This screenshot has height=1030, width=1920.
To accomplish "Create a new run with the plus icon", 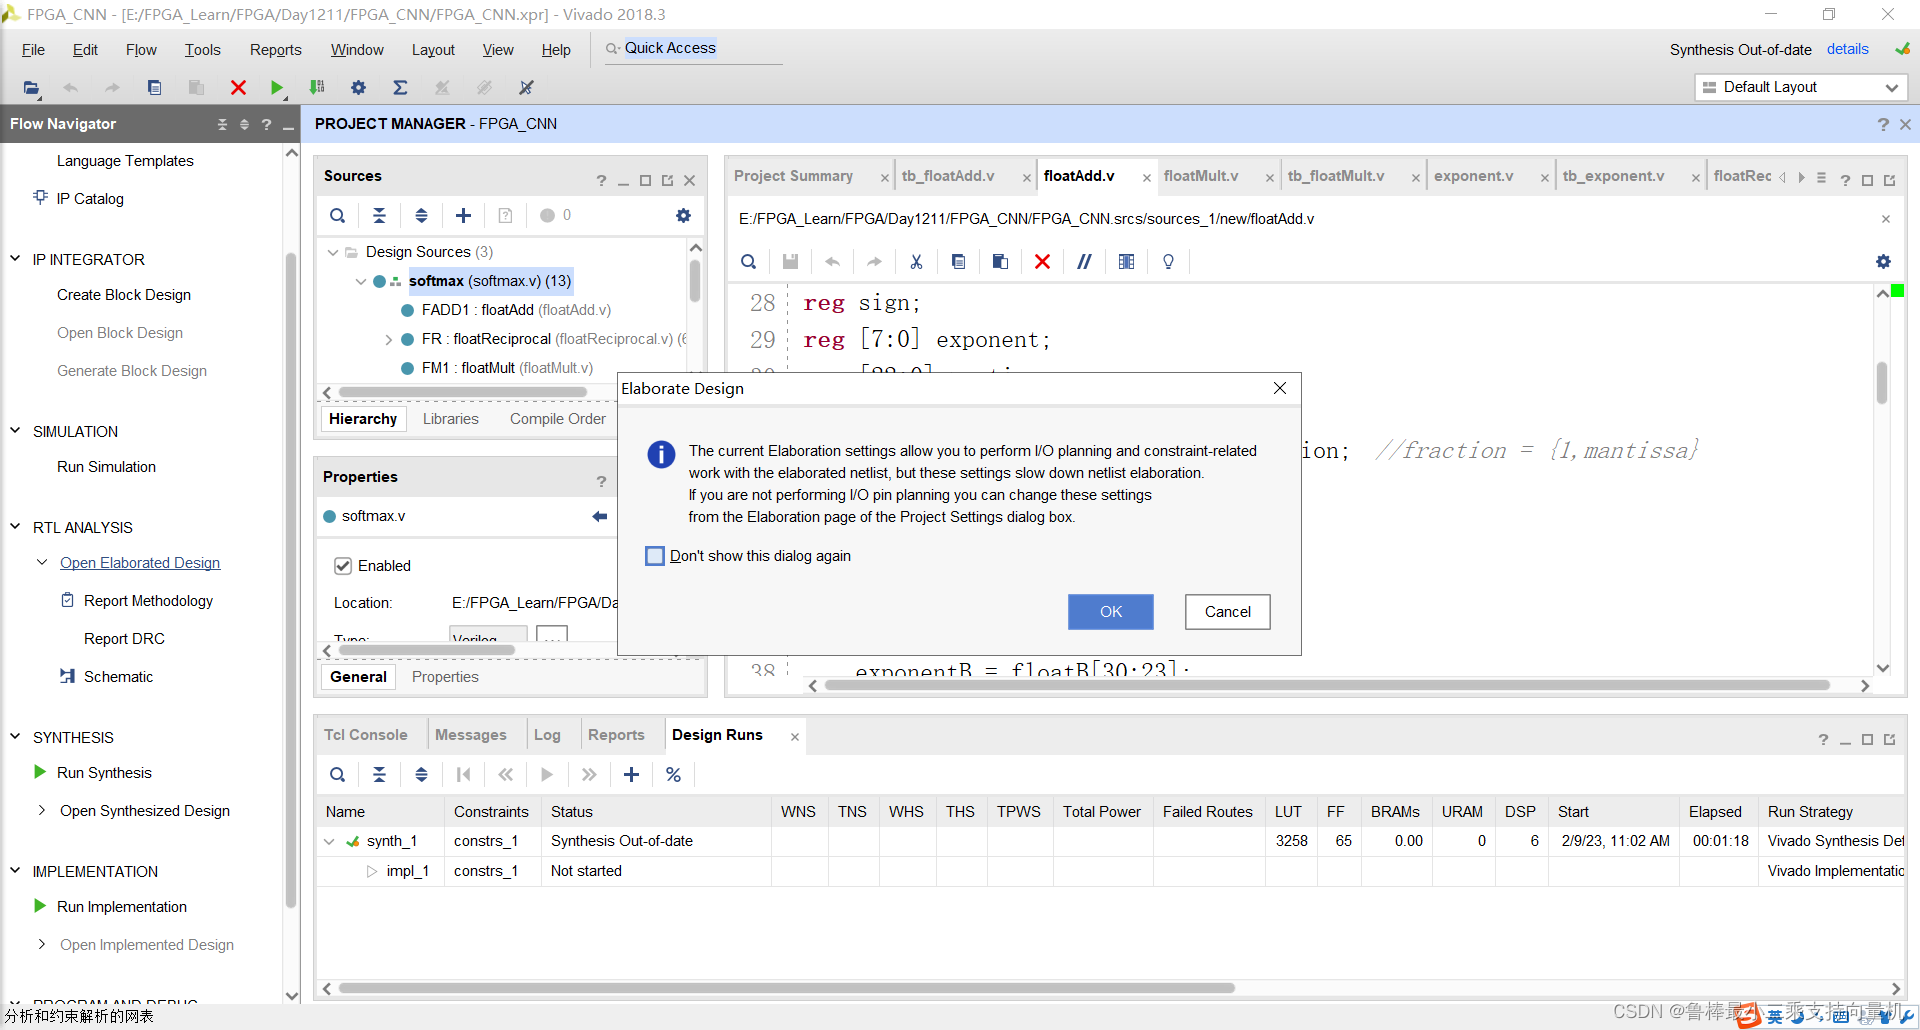I will coord(631,775).
